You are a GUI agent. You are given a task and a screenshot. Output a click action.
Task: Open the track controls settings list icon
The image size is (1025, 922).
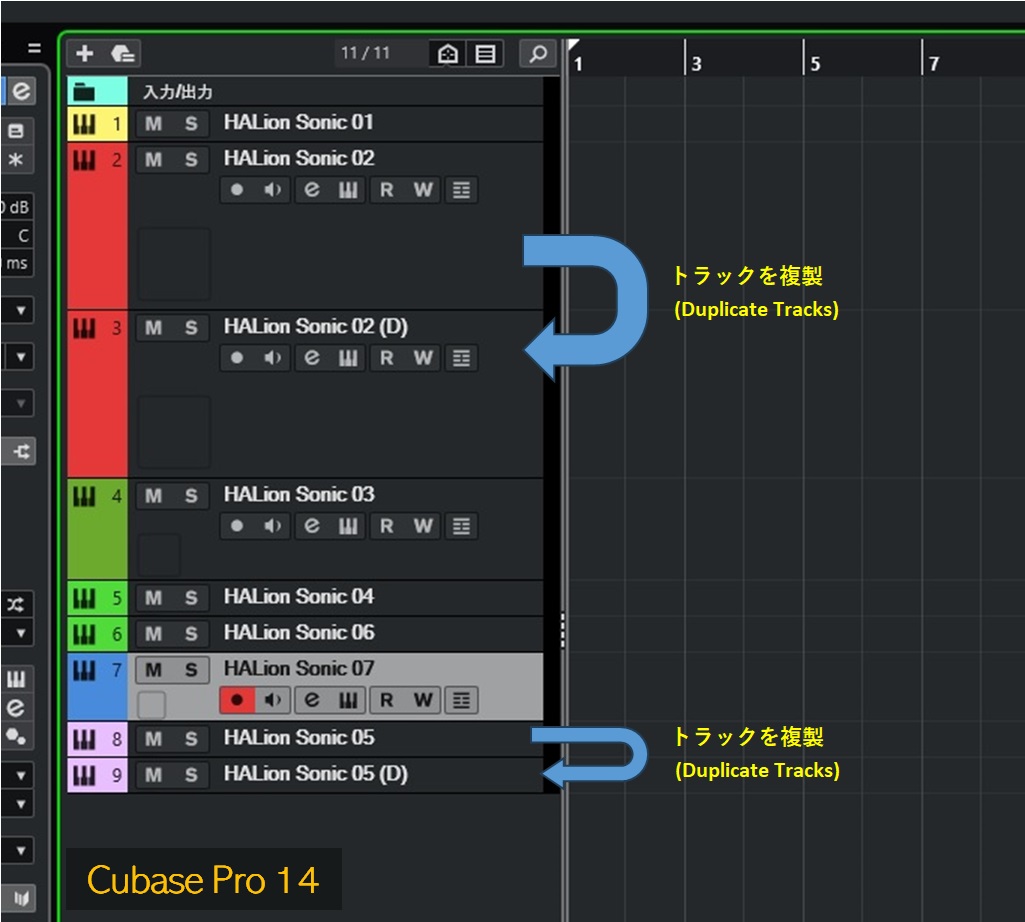[x=485, y=54]
